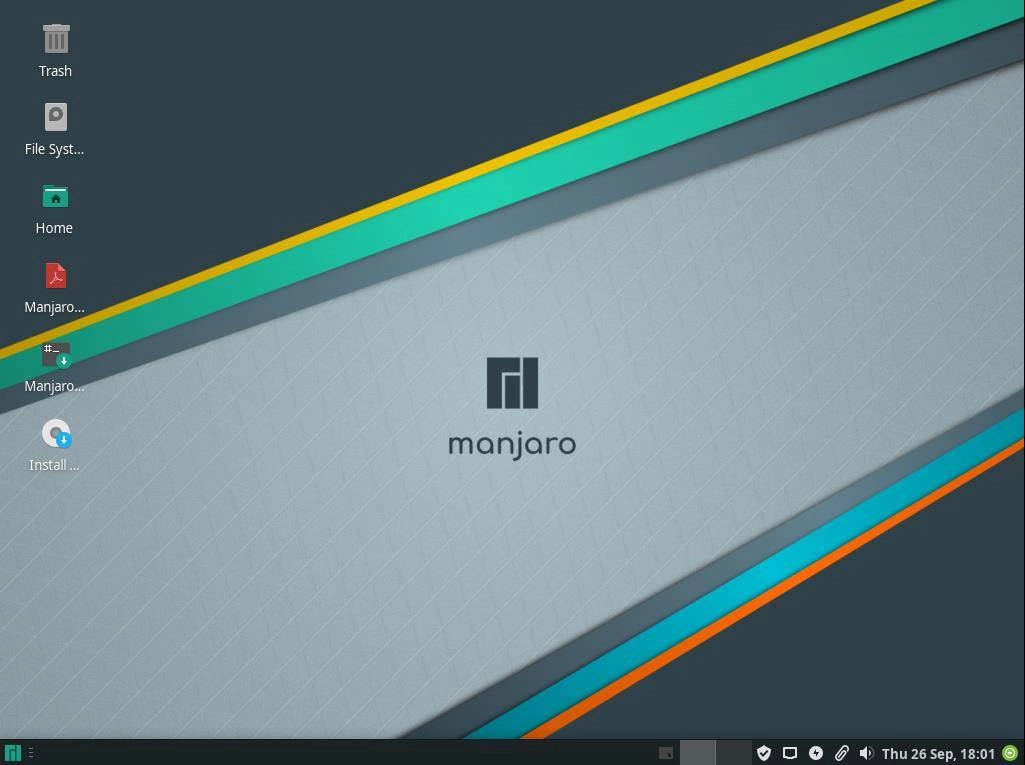The height and width of the screenshot is (765, 1025).
Task: Select the Manjaro terminal installer icon
Action: pyautogui.click(x=56, y=355)
